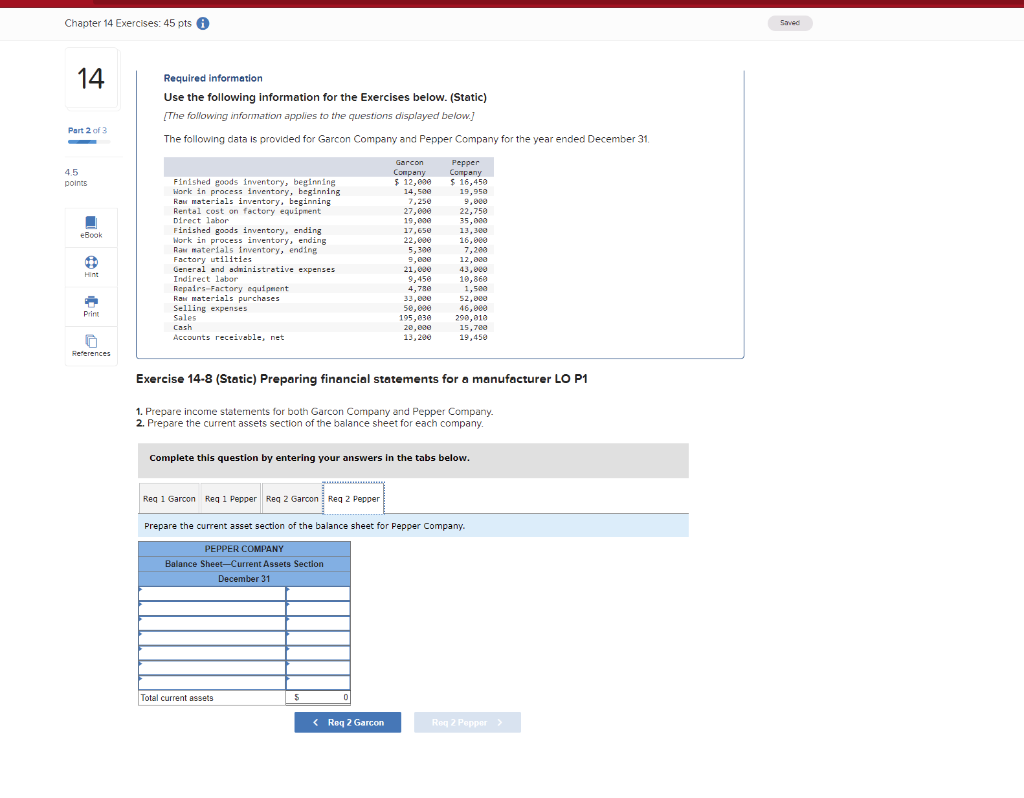Click 'Repairs—Factory equipment' row label
Image resolution: width=1024 pixels, height=798 pixels.
[x=231, y=289]
